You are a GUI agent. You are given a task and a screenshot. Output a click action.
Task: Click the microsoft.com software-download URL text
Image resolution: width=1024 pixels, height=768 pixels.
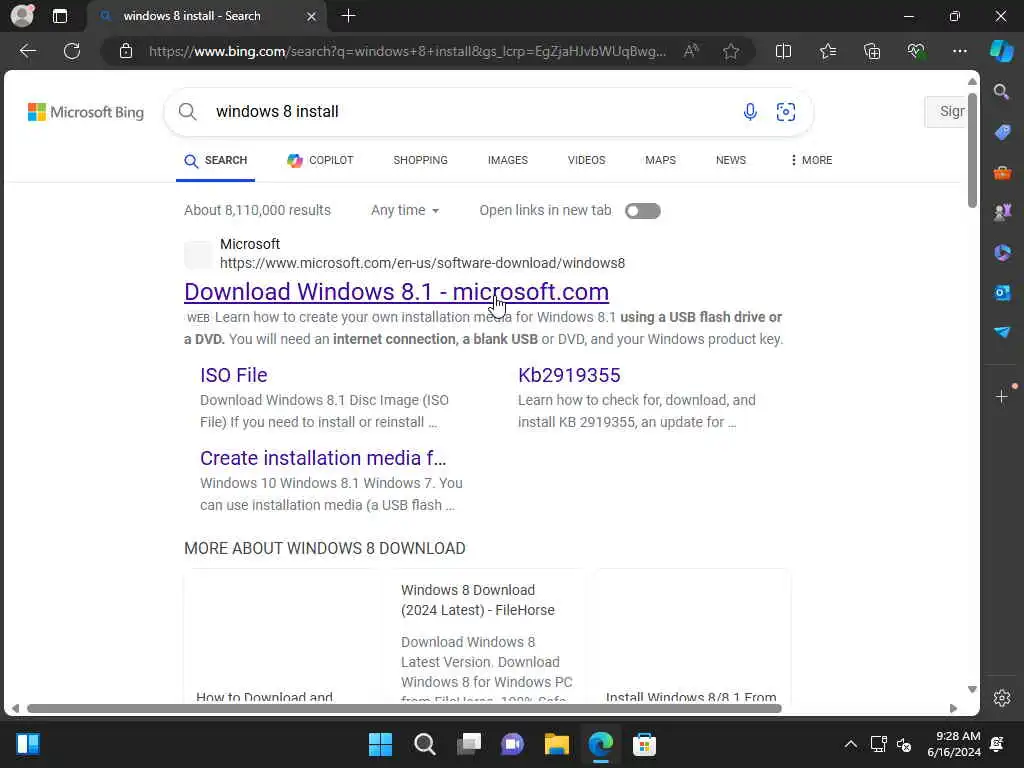click(422, 263)
